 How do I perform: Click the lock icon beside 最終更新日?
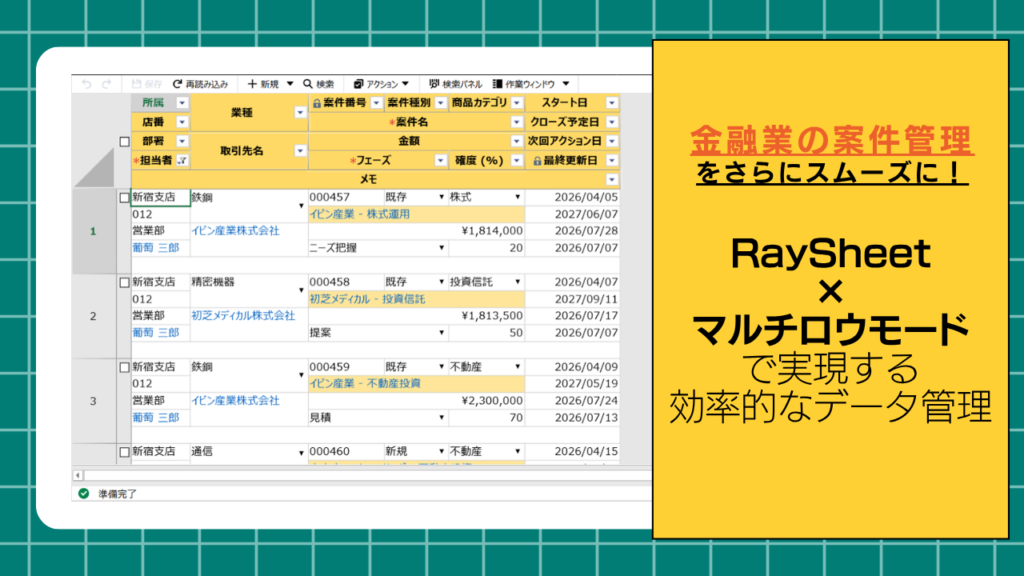point(537,161)
